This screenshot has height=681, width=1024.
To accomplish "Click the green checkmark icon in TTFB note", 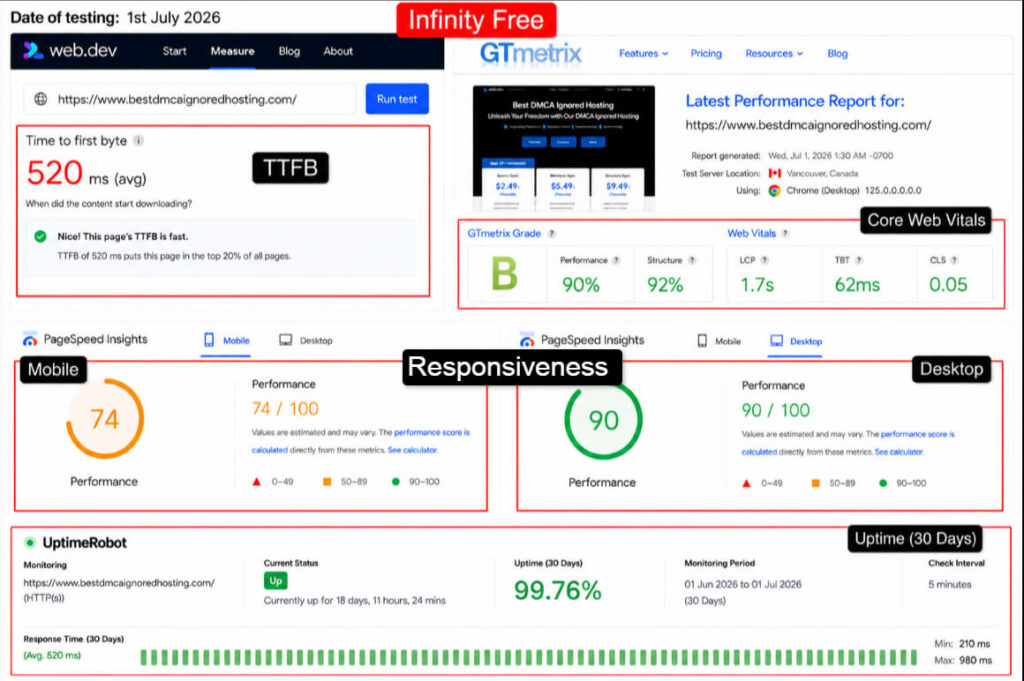I will (x=40, y=236).
